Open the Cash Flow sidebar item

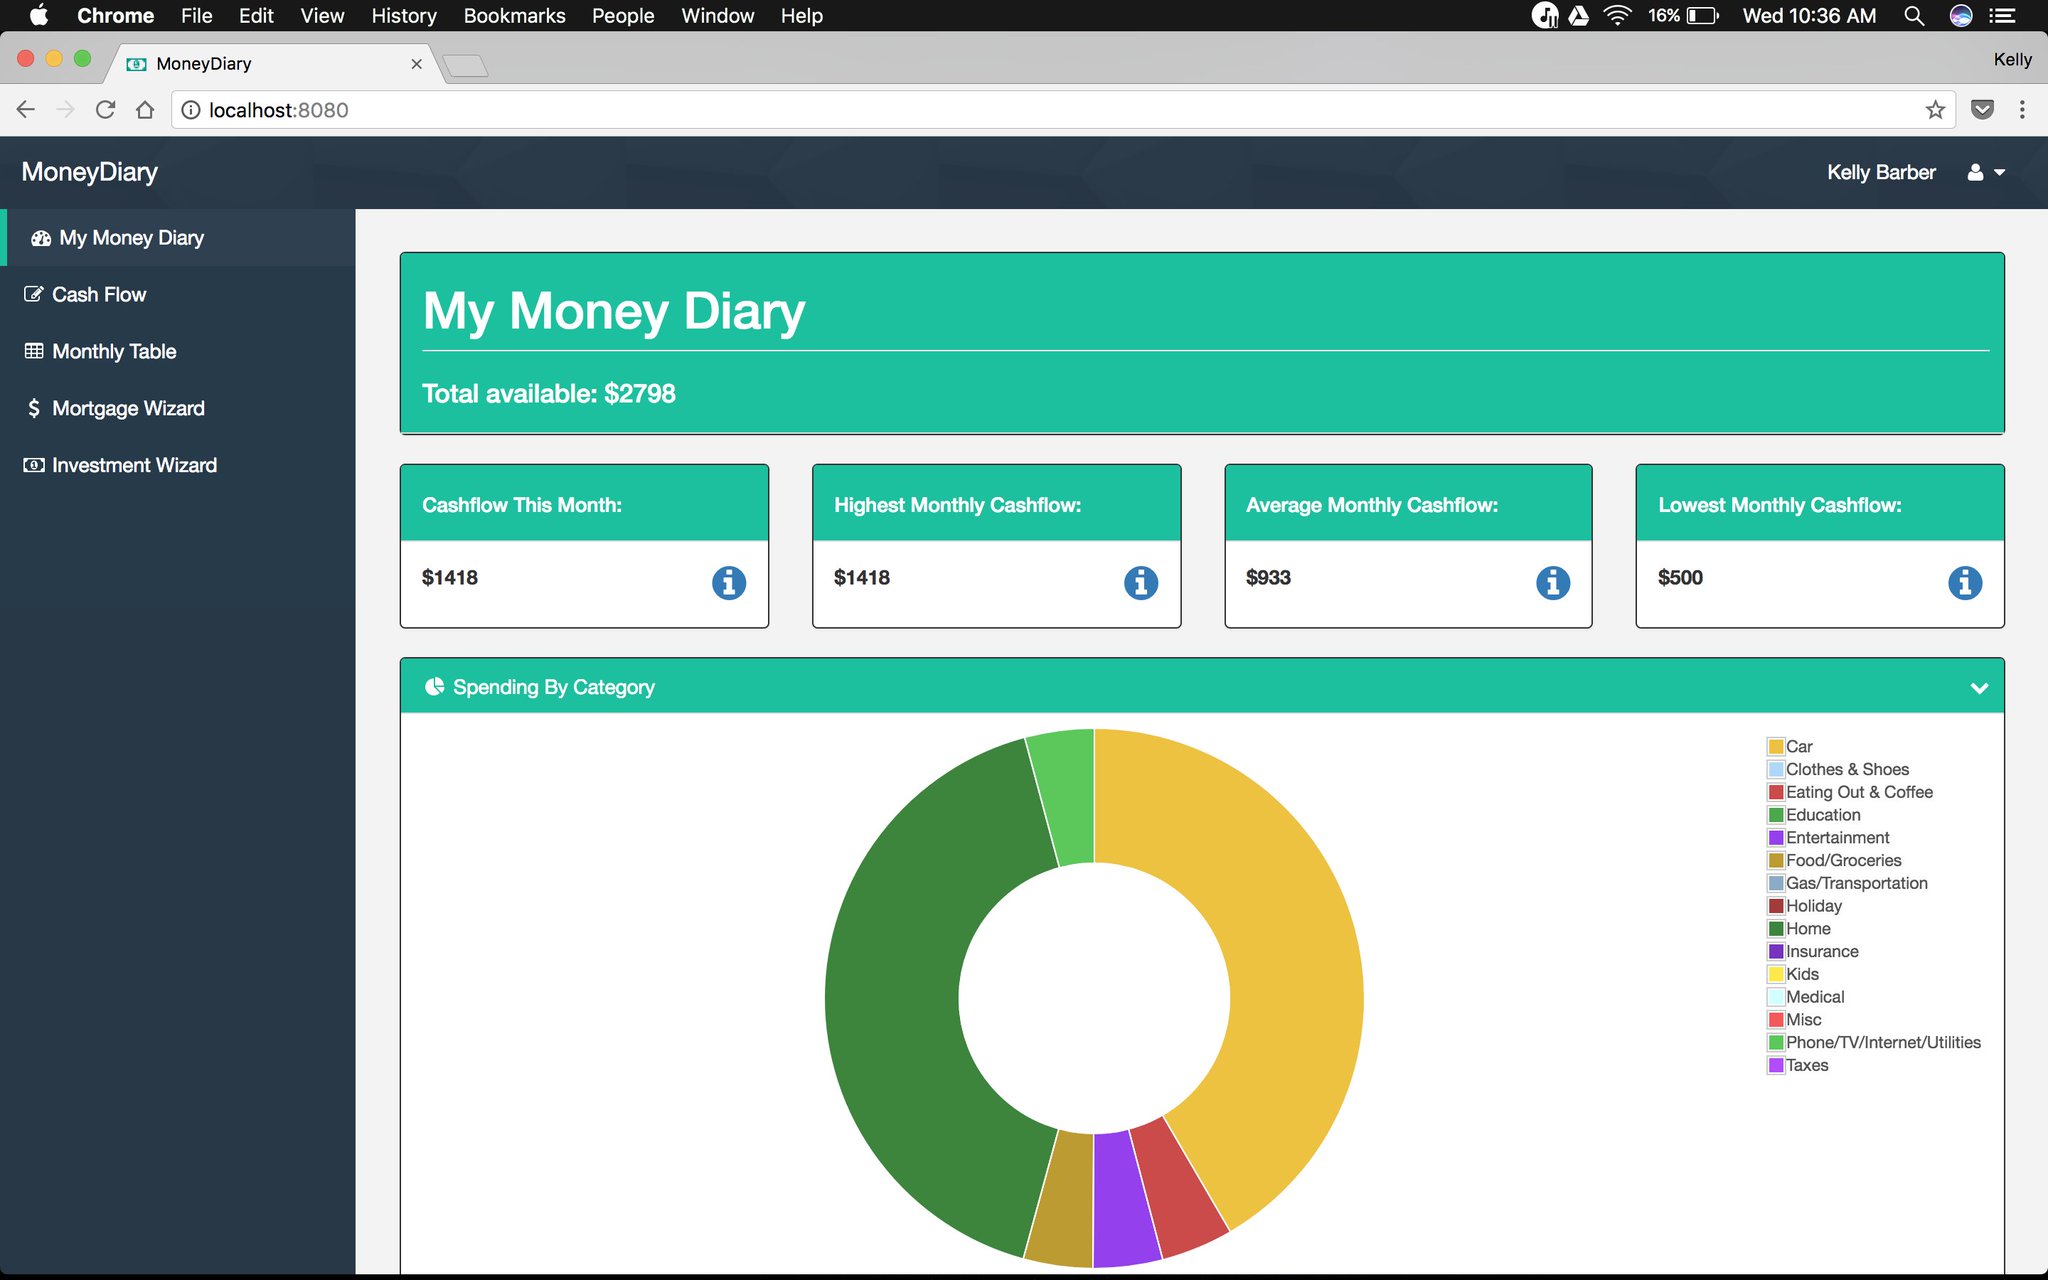coord(98,294)
